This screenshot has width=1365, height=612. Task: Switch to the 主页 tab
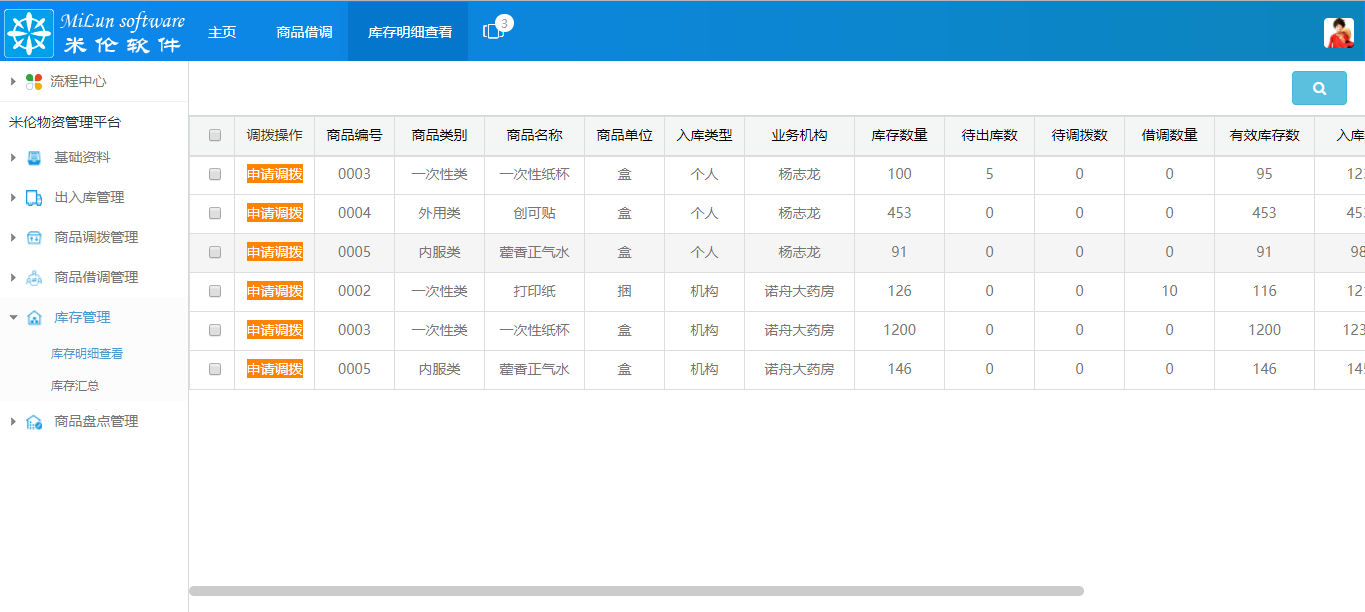click(221, 31)
